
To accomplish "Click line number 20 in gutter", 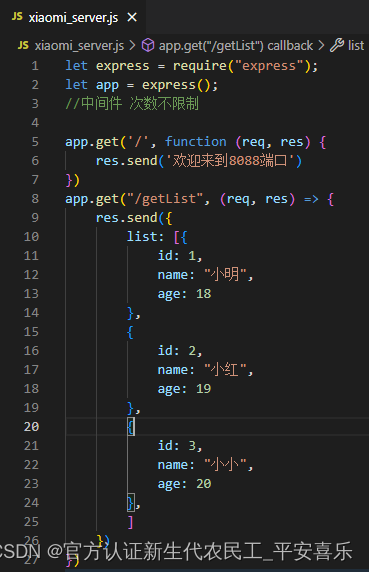I will click(x=31, y=427).
